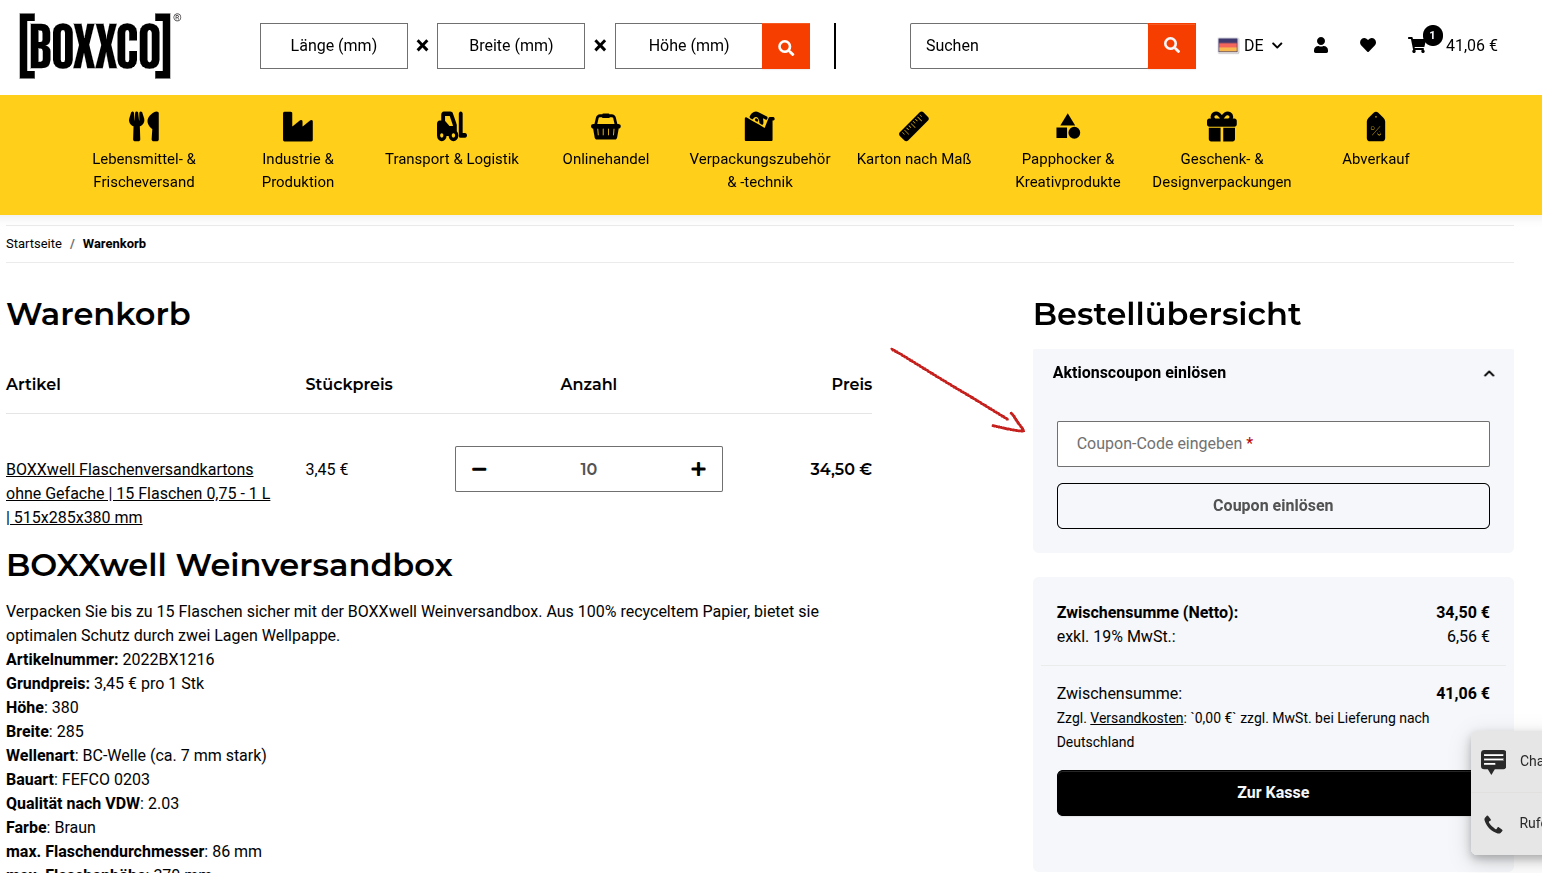Start a dimension search with the orange magnifier

tap(785, 45)
